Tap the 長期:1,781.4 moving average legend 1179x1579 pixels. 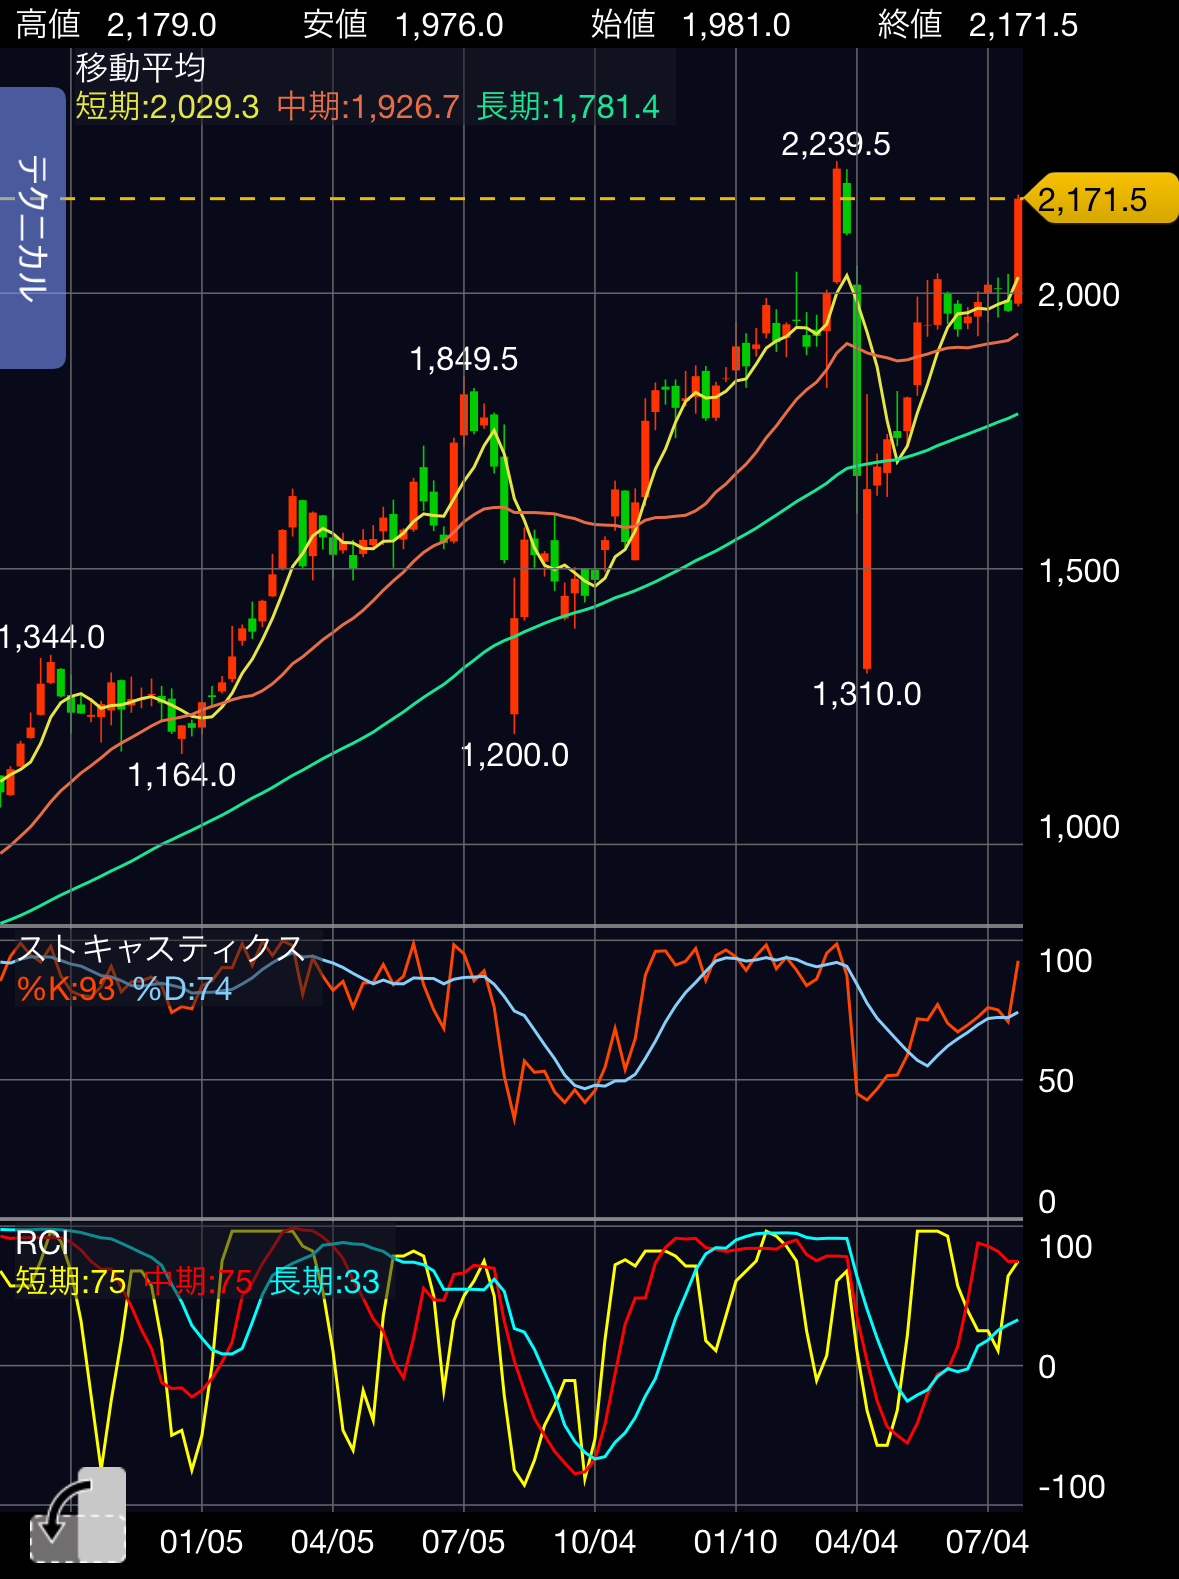(568, 106)
